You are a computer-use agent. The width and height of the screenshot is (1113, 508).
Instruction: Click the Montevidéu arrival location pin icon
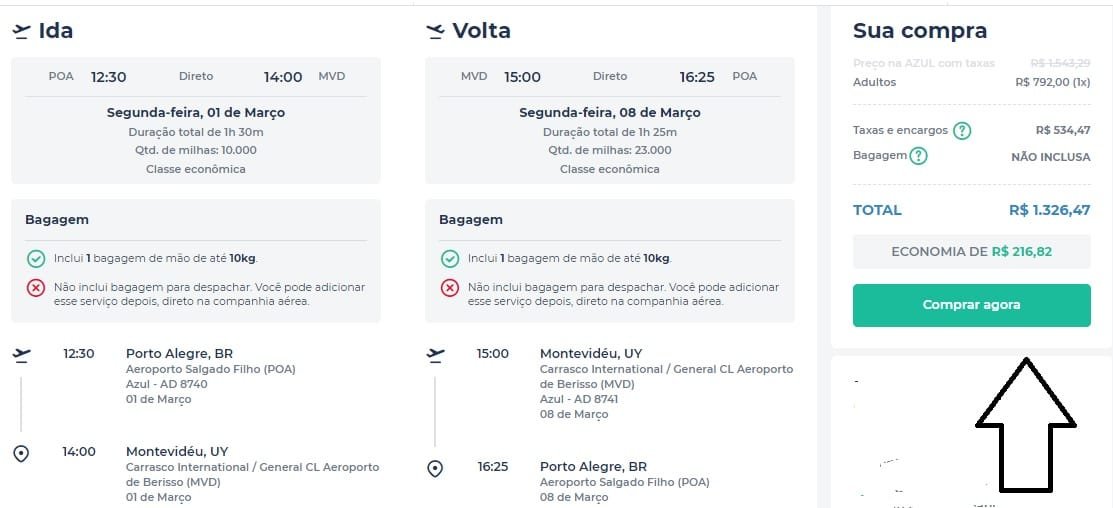coord(21,453)
